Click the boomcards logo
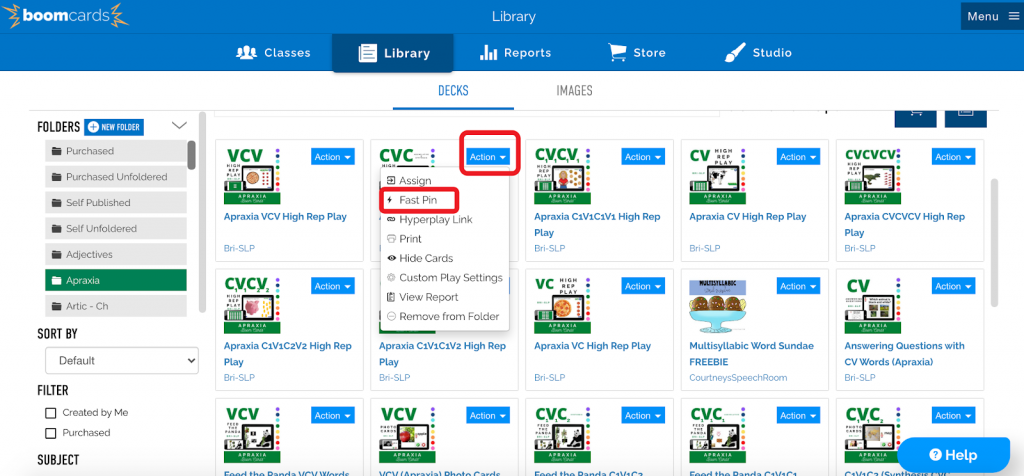 tap(65, 16)
